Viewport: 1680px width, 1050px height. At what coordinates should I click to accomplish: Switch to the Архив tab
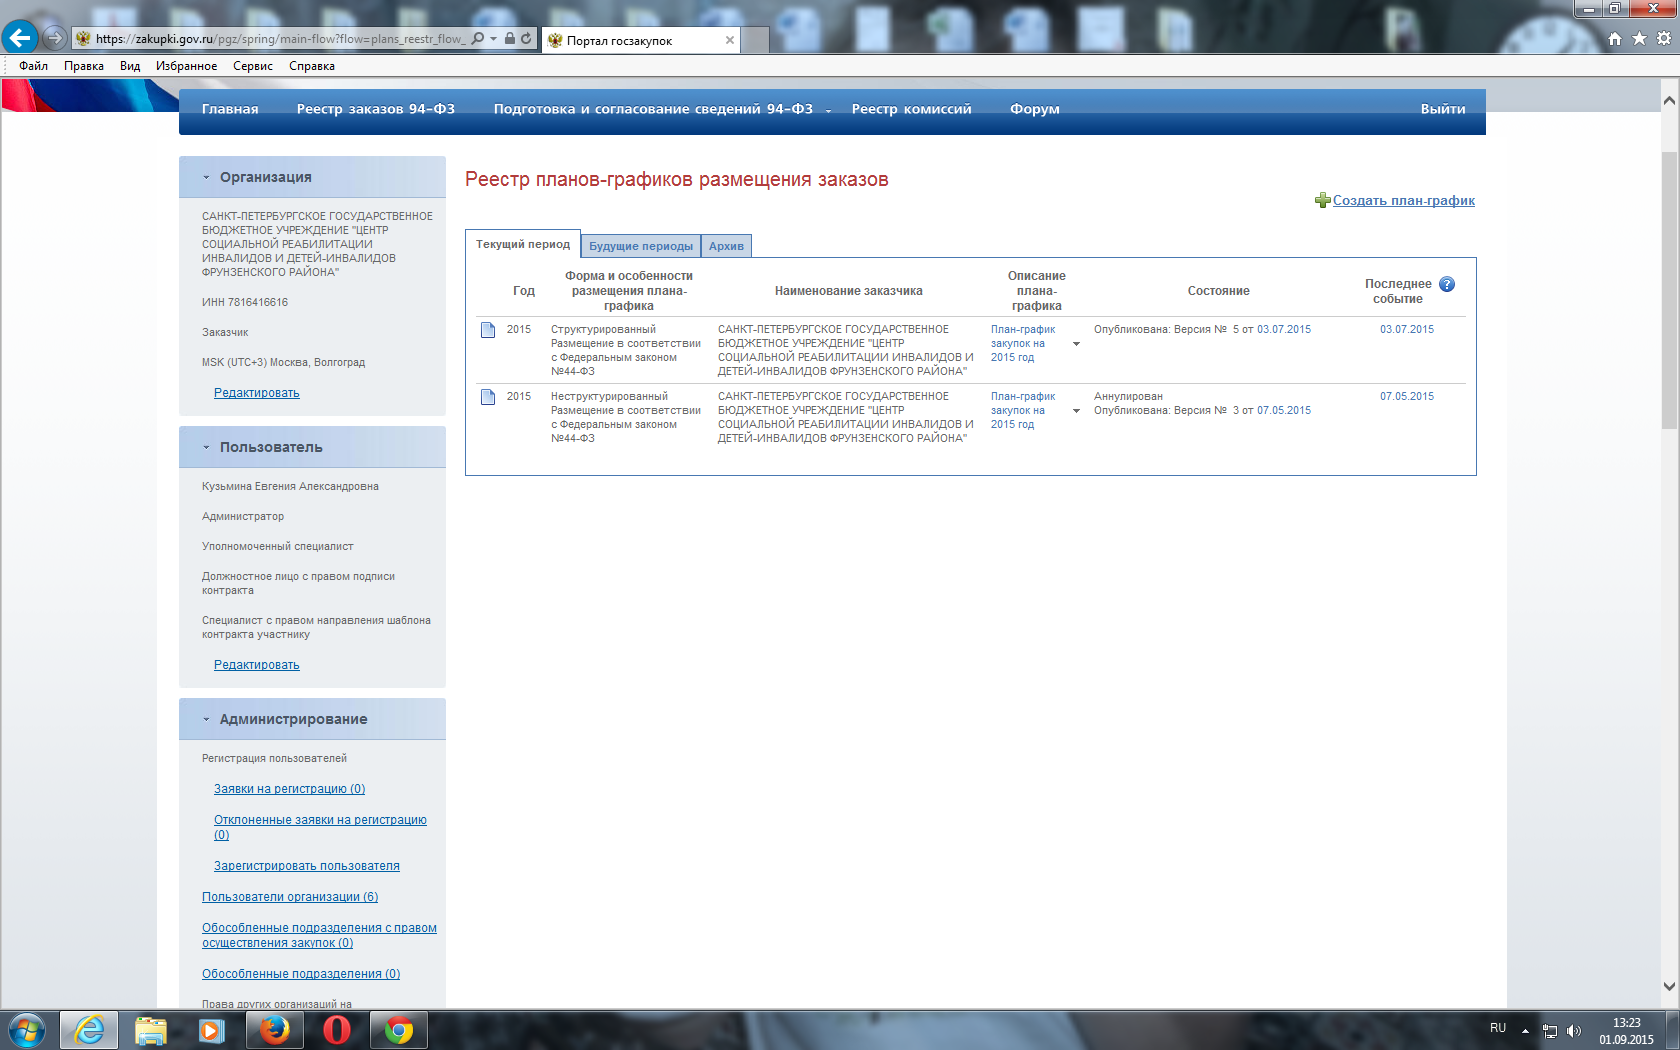pyautogui.click(x=726, y=246)
